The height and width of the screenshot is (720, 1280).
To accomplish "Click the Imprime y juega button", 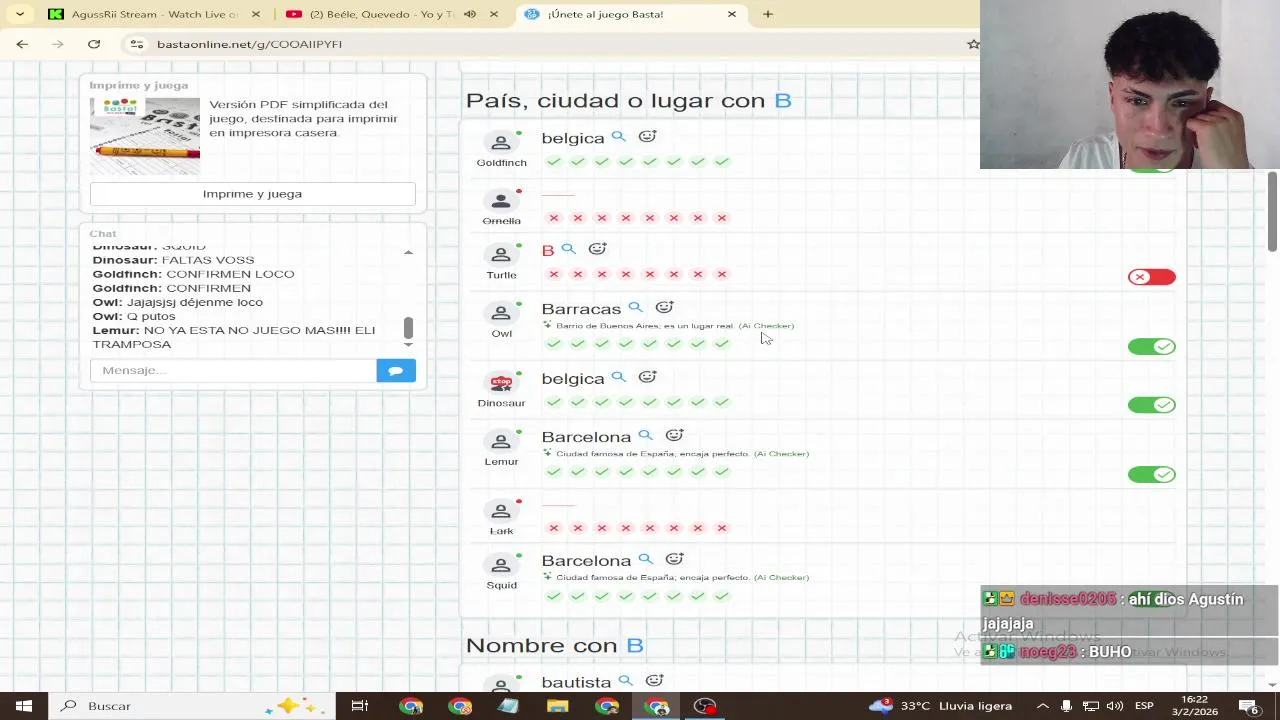I will (x=252, y=194).
